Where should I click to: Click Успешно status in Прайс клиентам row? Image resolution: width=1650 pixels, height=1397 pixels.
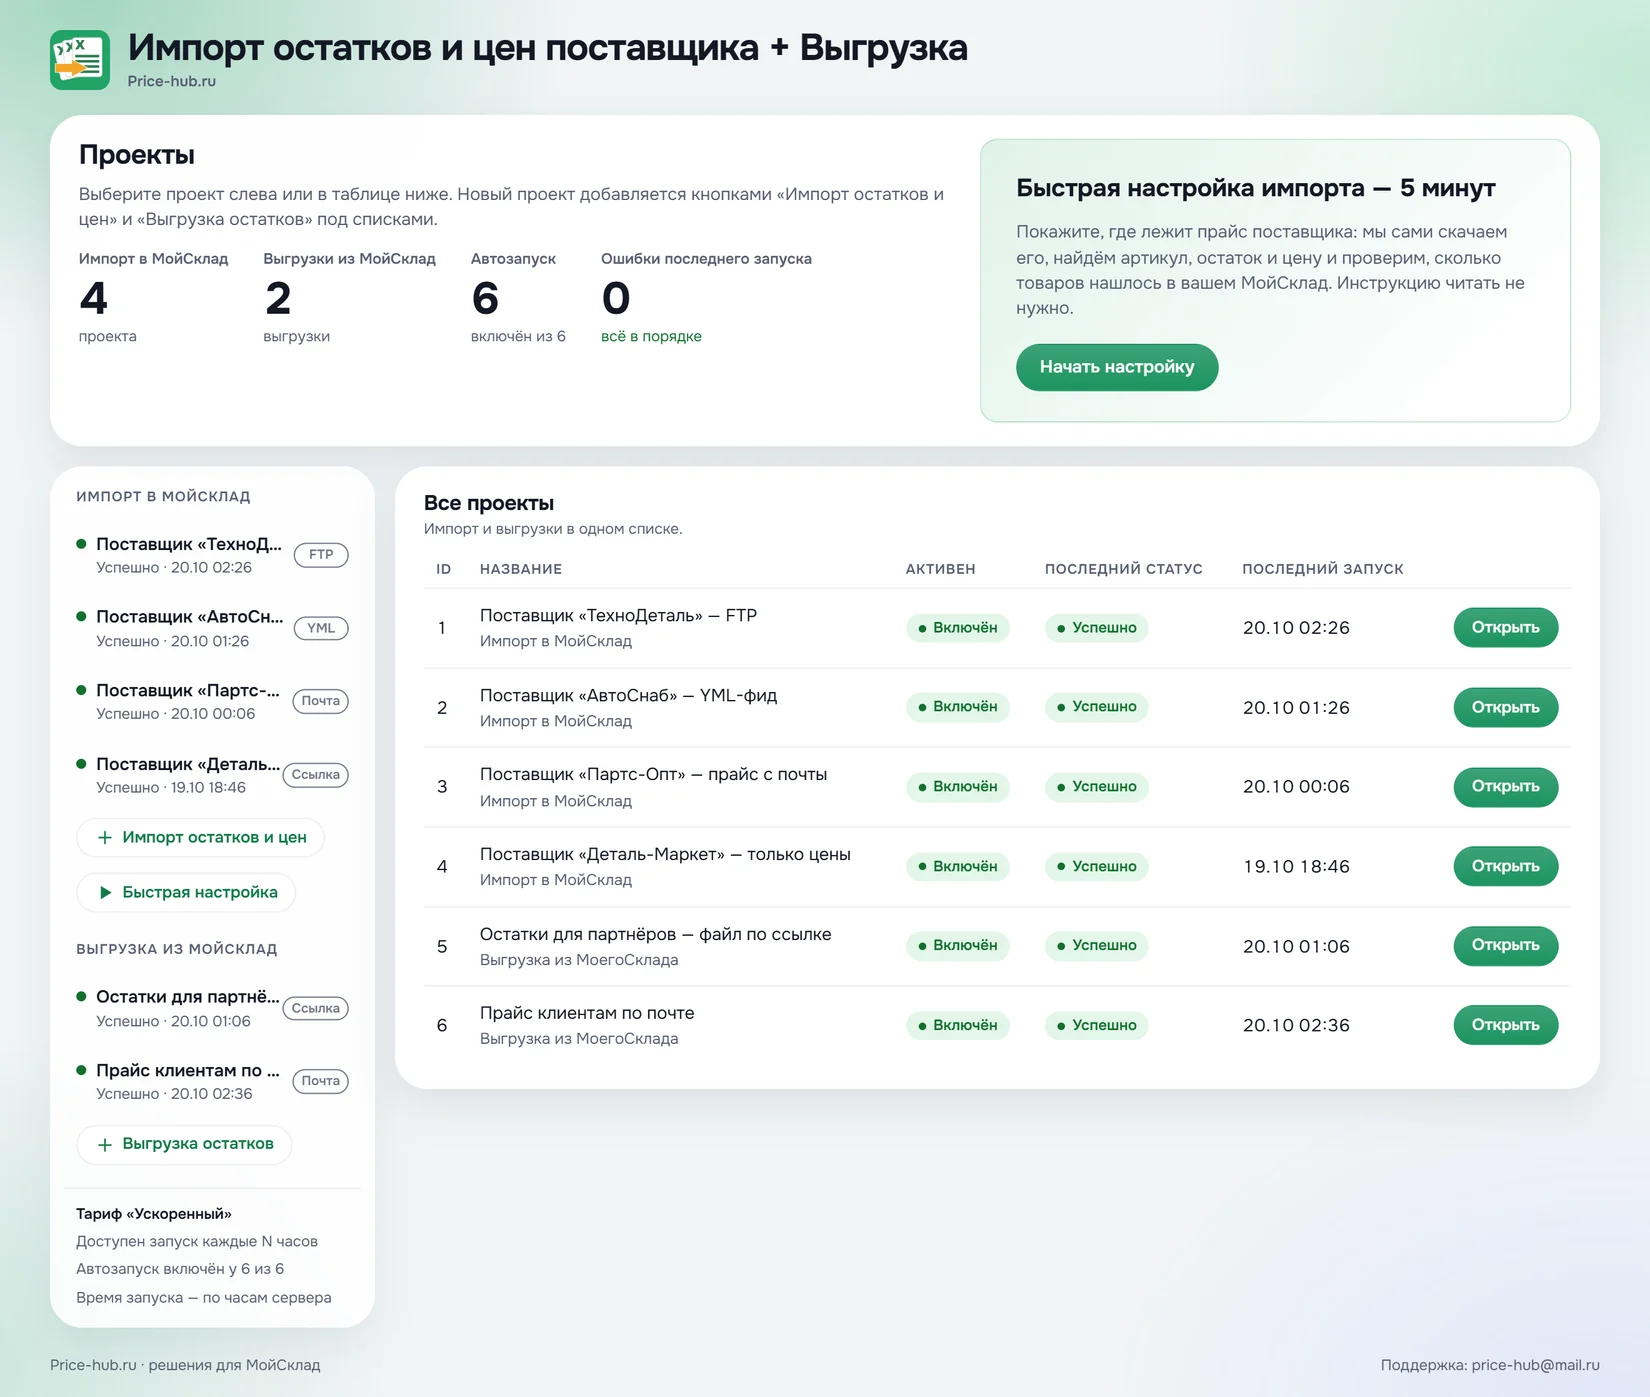[1097, 1025]
